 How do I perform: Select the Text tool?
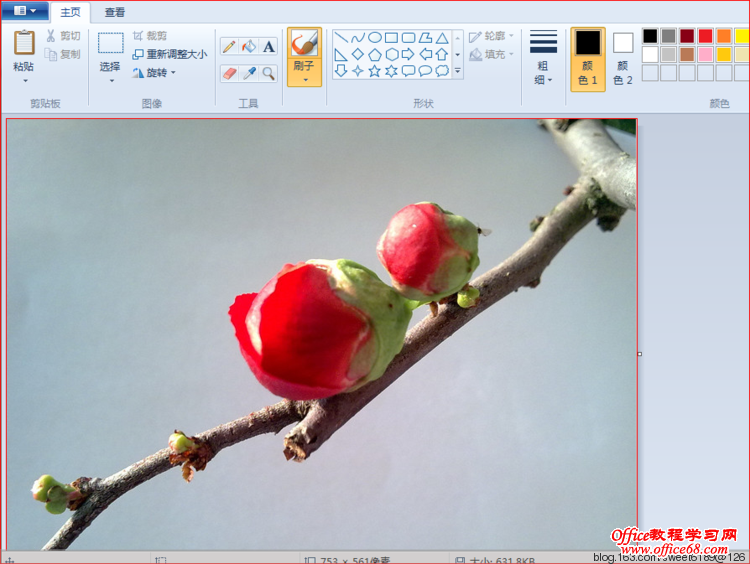point(269,47)
